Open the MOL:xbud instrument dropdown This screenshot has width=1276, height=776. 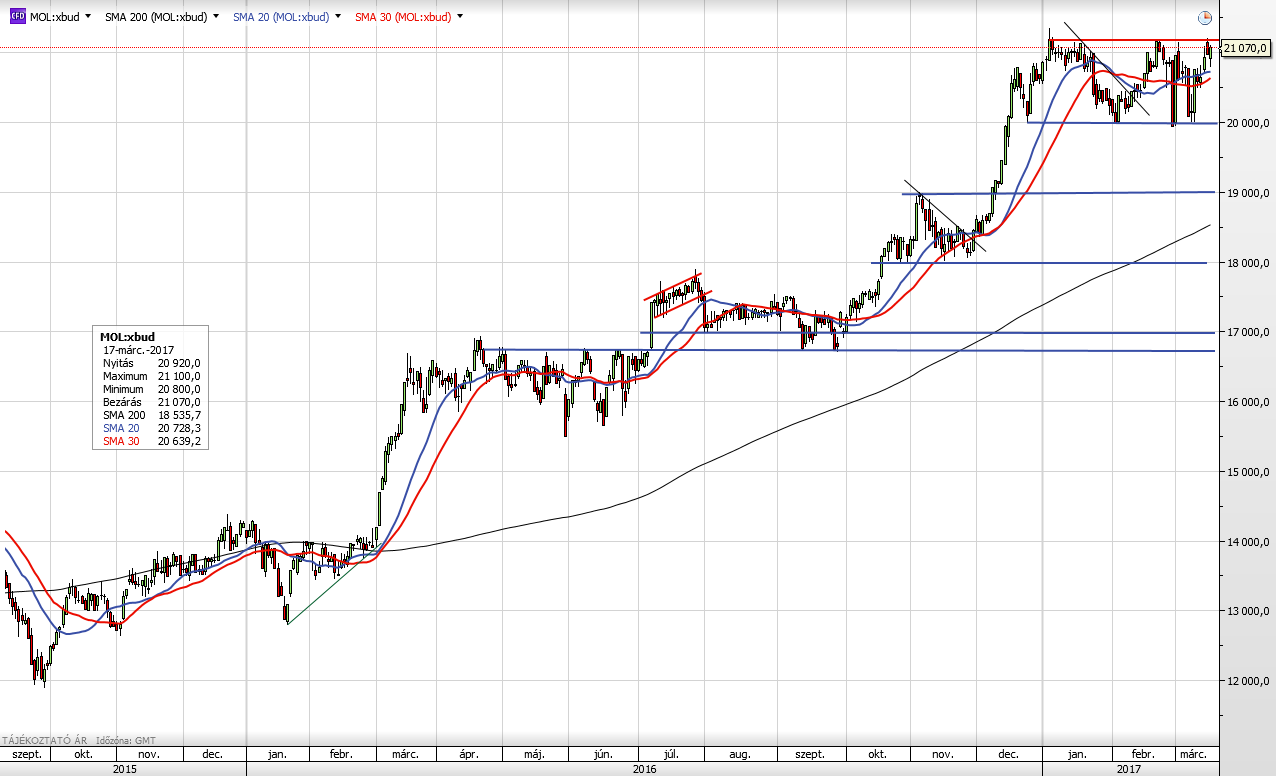pos(89,17)
